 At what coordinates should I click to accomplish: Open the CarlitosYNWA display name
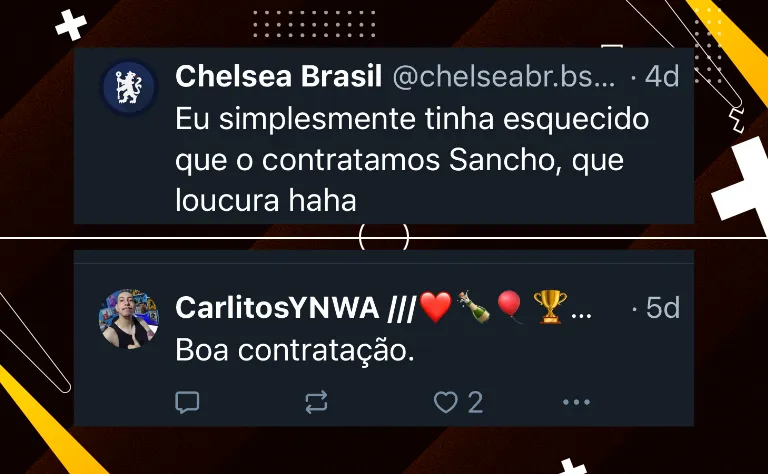pyautogui.click(x=277, y=308)
